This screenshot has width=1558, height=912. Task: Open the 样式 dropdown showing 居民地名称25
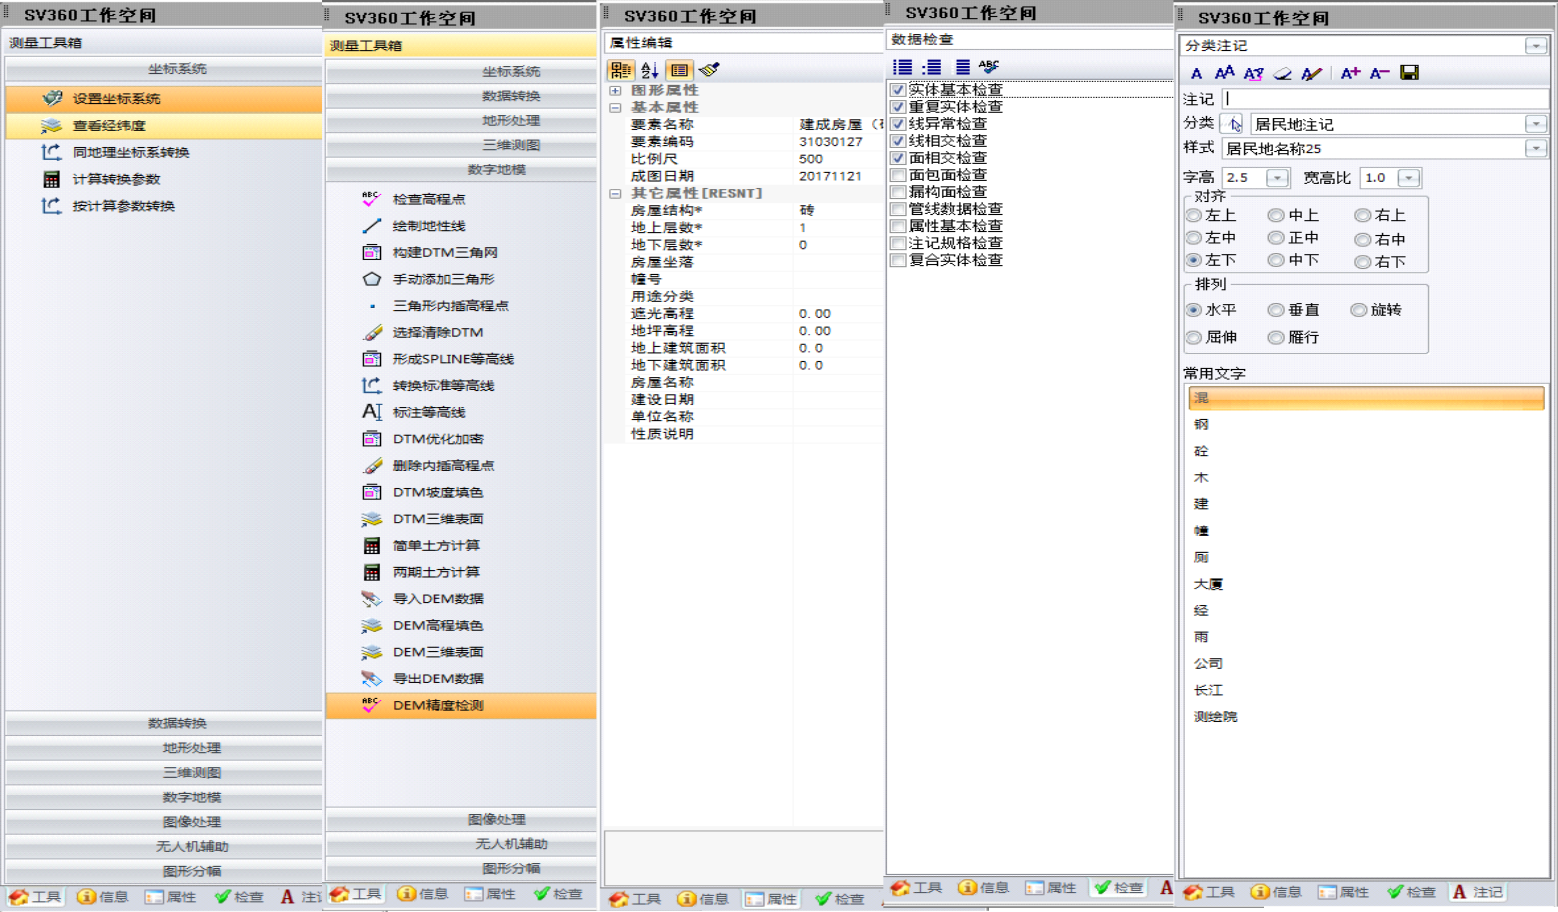pyautogui.click(x=1536, y=149)
